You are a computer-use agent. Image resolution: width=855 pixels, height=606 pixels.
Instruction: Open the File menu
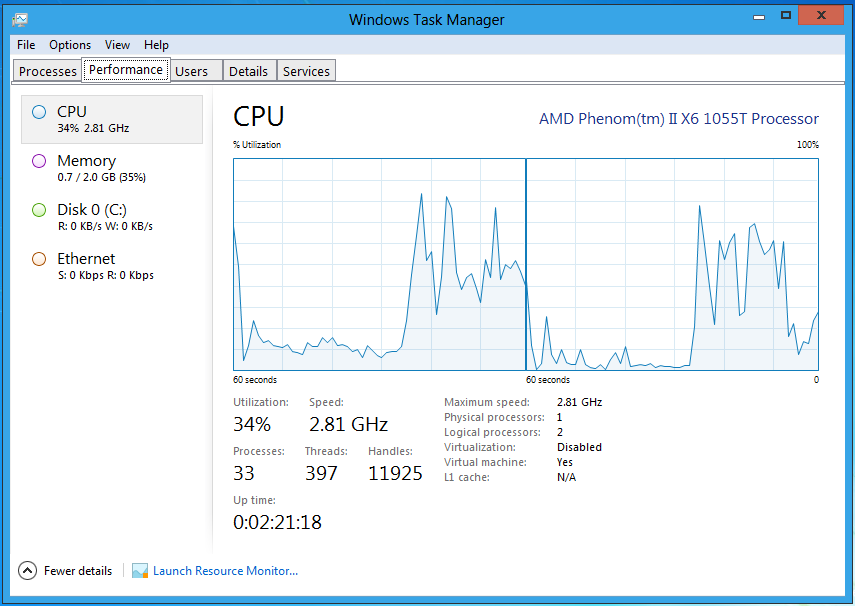click(x=26, y=45)
